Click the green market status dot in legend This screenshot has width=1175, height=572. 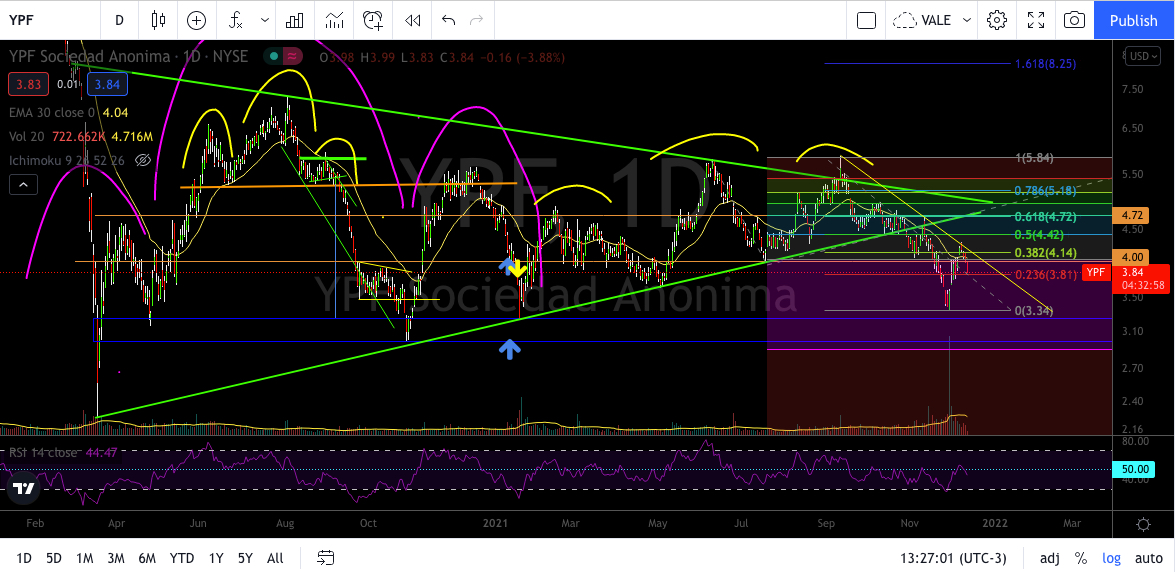pos(274,56)
